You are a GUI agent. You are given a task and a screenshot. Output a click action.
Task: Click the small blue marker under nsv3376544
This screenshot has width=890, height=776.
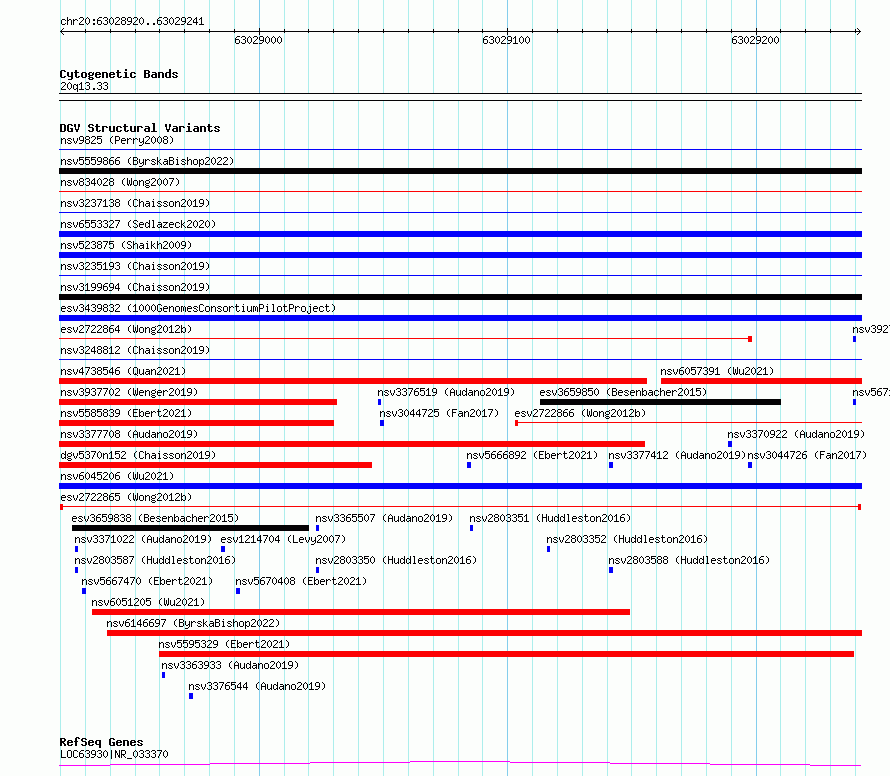point(191,696)
